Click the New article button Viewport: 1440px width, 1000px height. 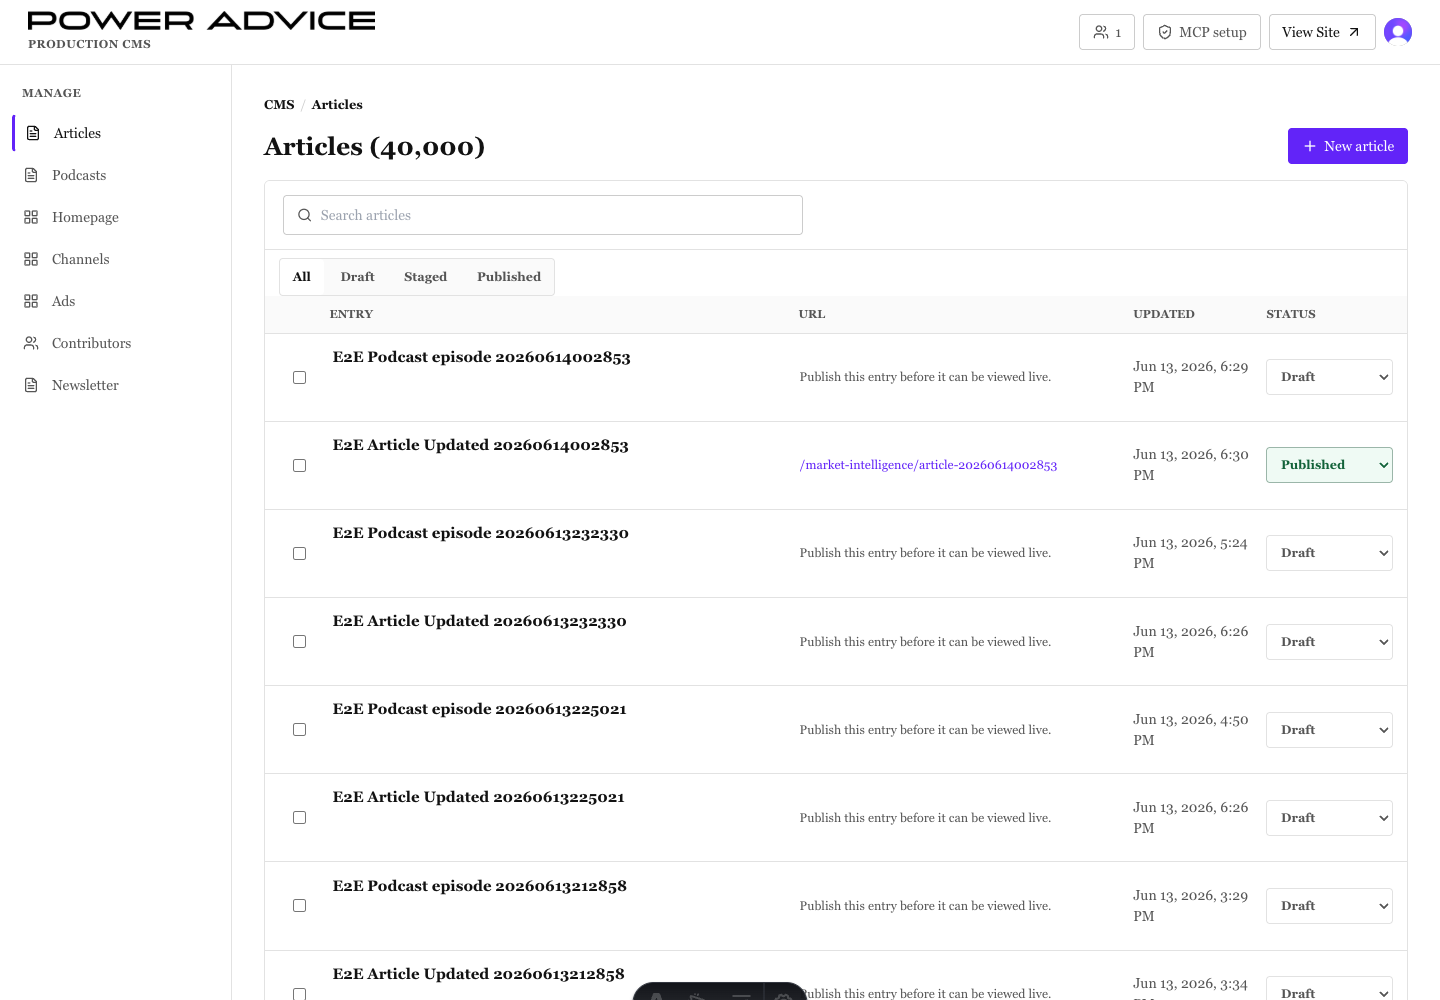(x=1347, y=146)
